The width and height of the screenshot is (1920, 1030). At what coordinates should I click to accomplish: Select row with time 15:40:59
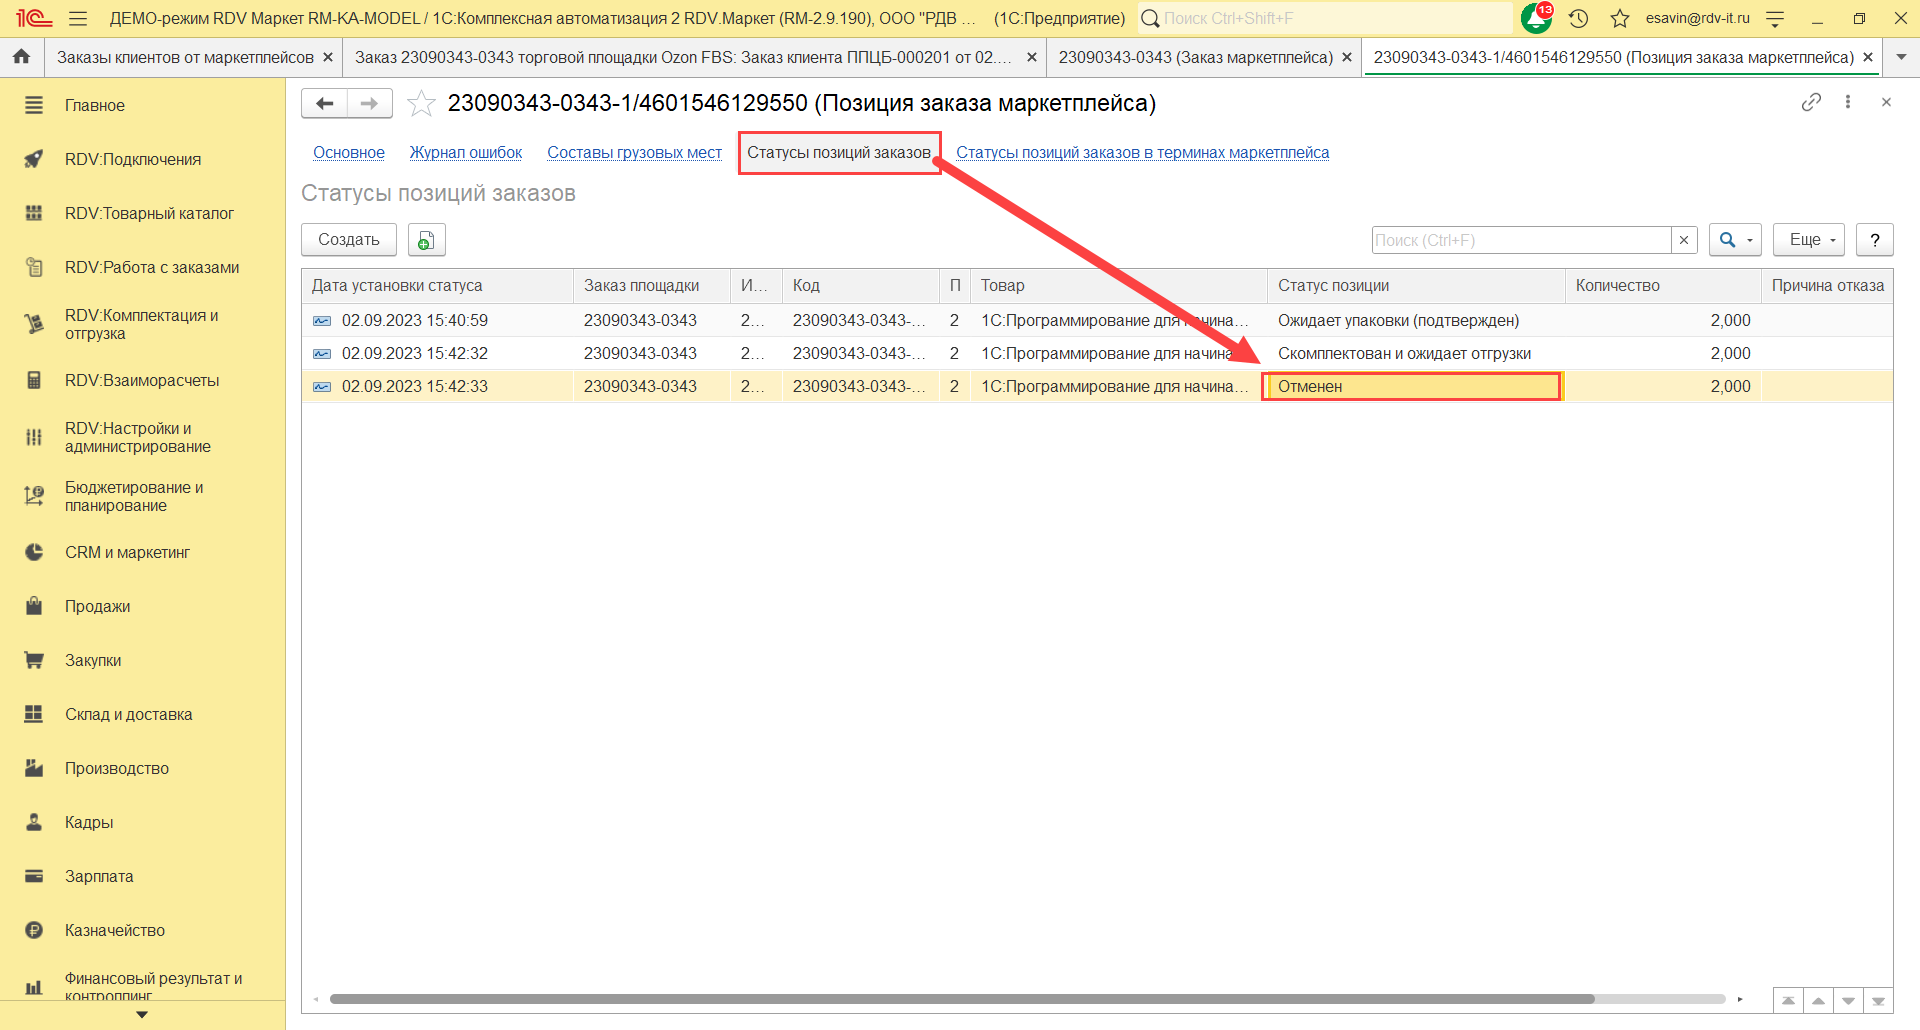[1097, 320]
